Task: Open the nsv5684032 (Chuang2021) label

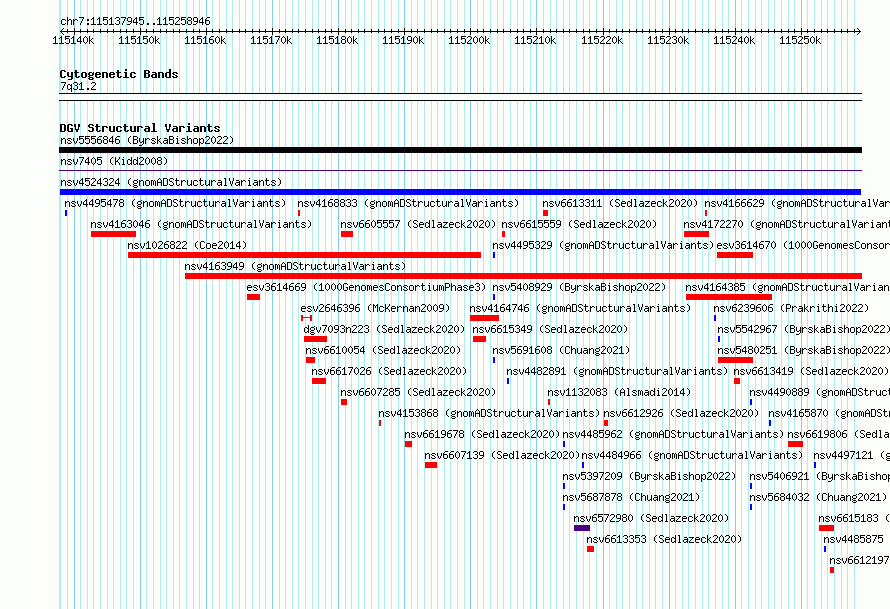Action: 818,497
